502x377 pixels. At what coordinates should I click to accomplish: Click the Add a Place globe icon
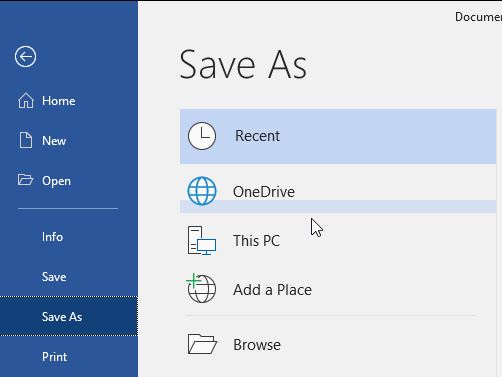(x=201, y=288)
